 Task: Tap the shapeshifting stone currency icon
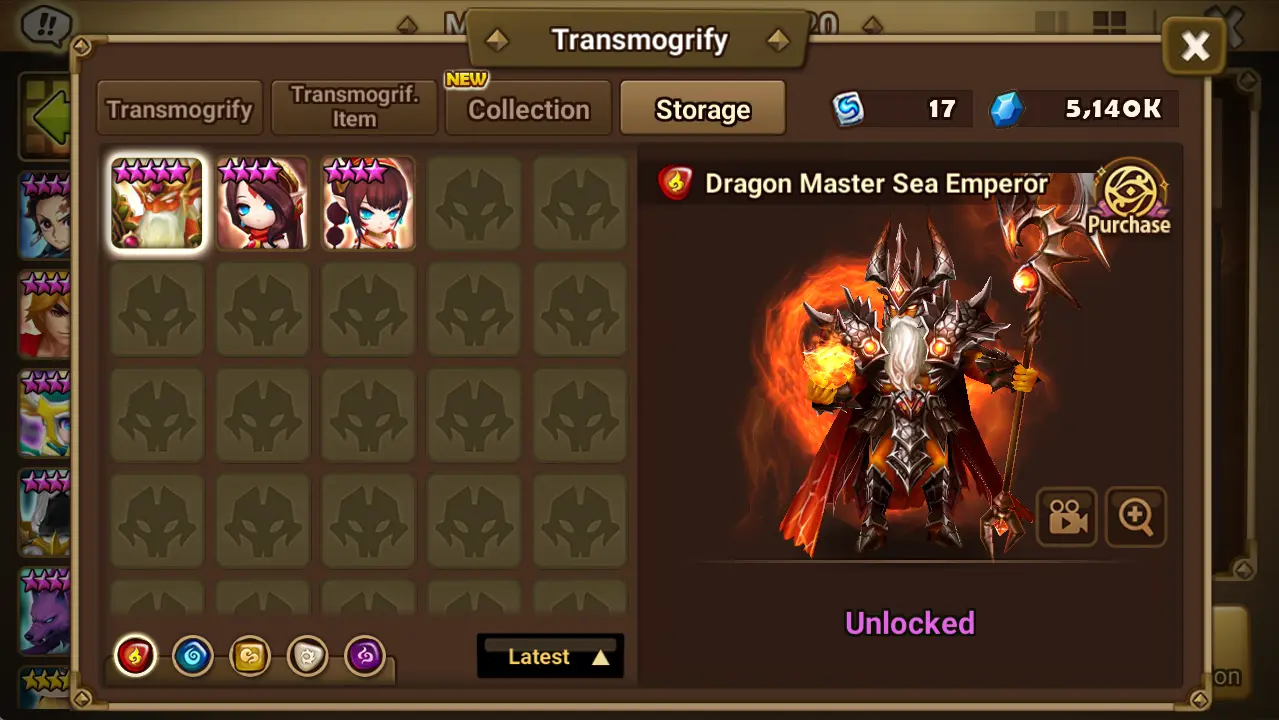coord(849,109)
